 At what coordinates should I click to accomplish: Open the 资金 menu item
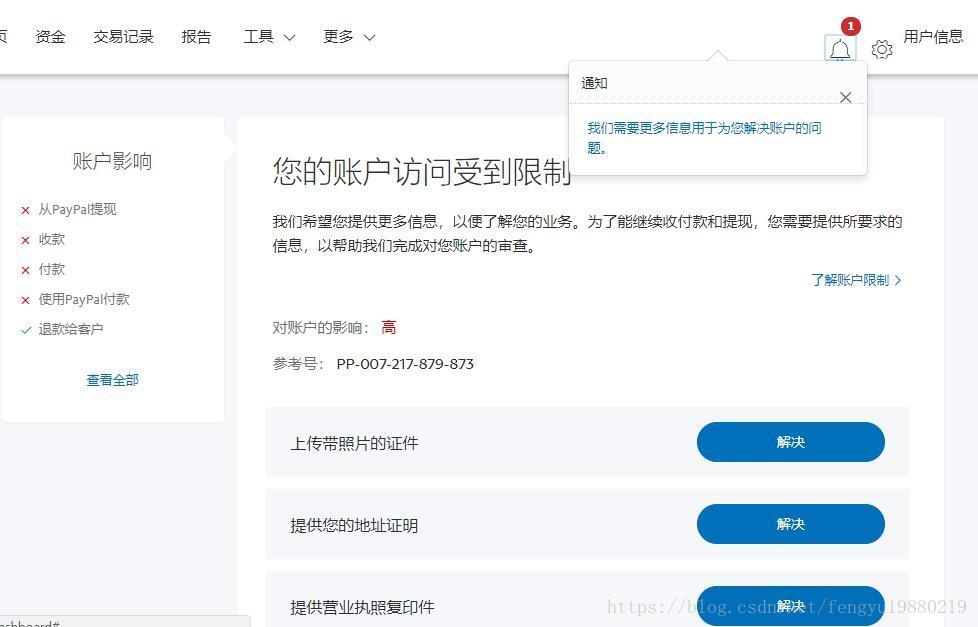tap(51, 37)
